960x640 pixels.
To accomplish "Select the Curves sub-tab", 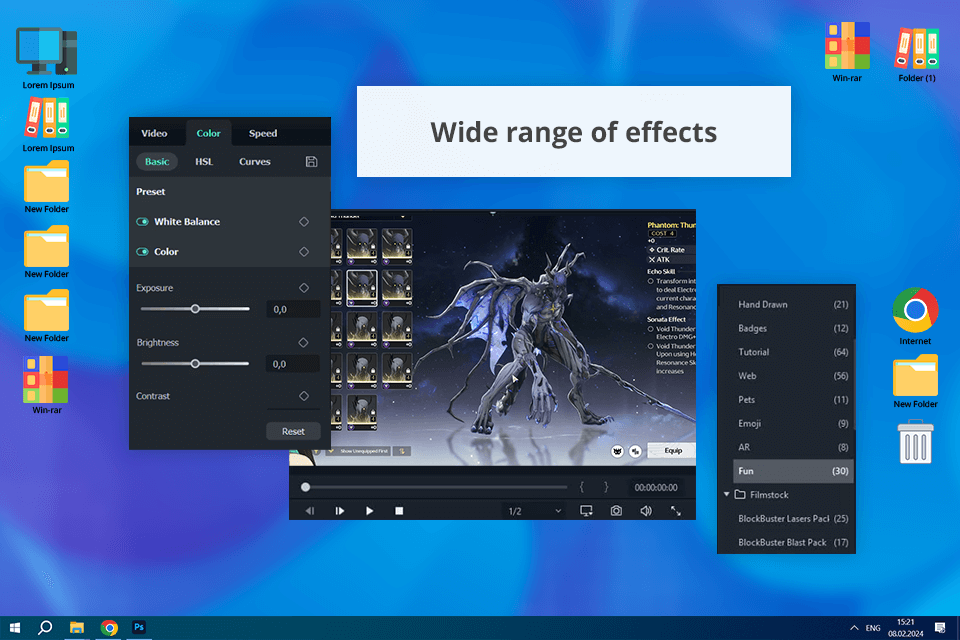I will 255,162.
